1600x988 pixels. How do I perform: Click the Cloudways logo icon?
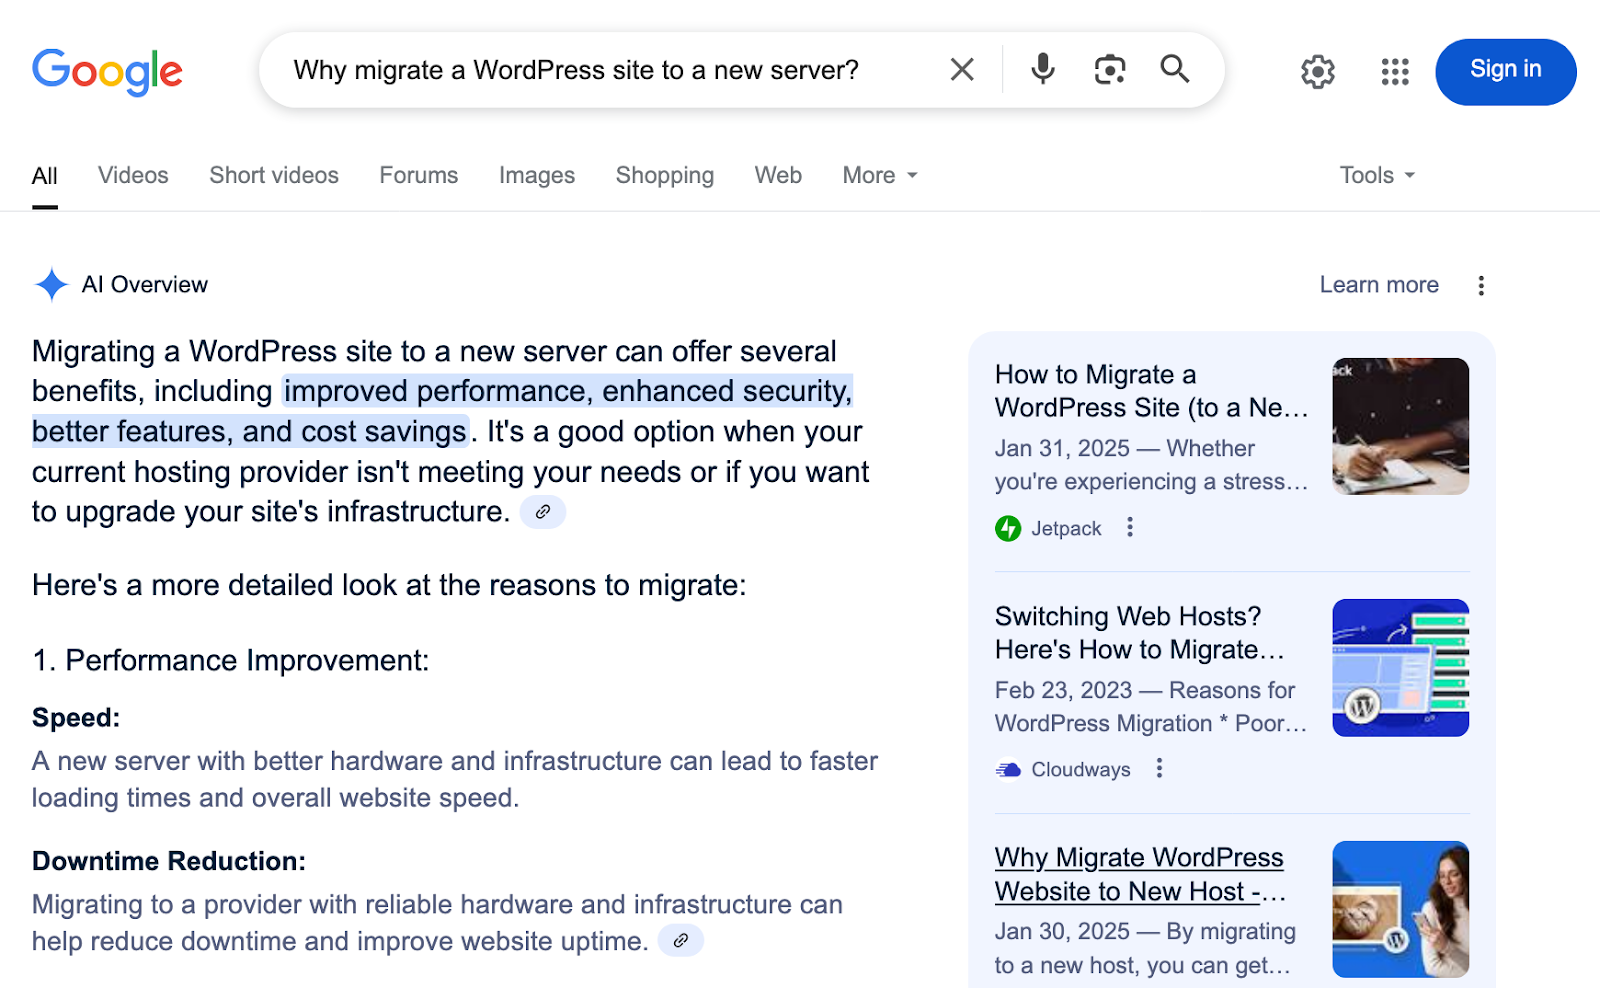coord(1008,769)
